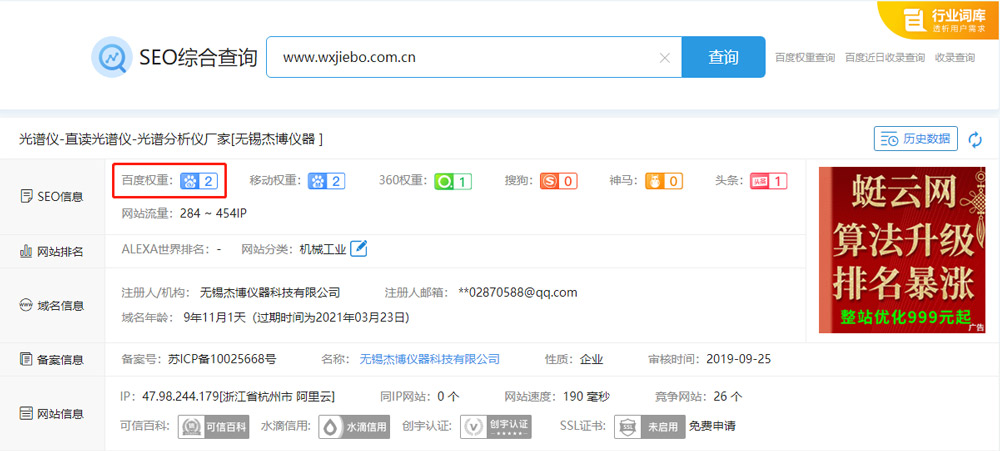Open the 历史数据 history data button
The height and width of the screenshot is (451, 1000).
915,139
